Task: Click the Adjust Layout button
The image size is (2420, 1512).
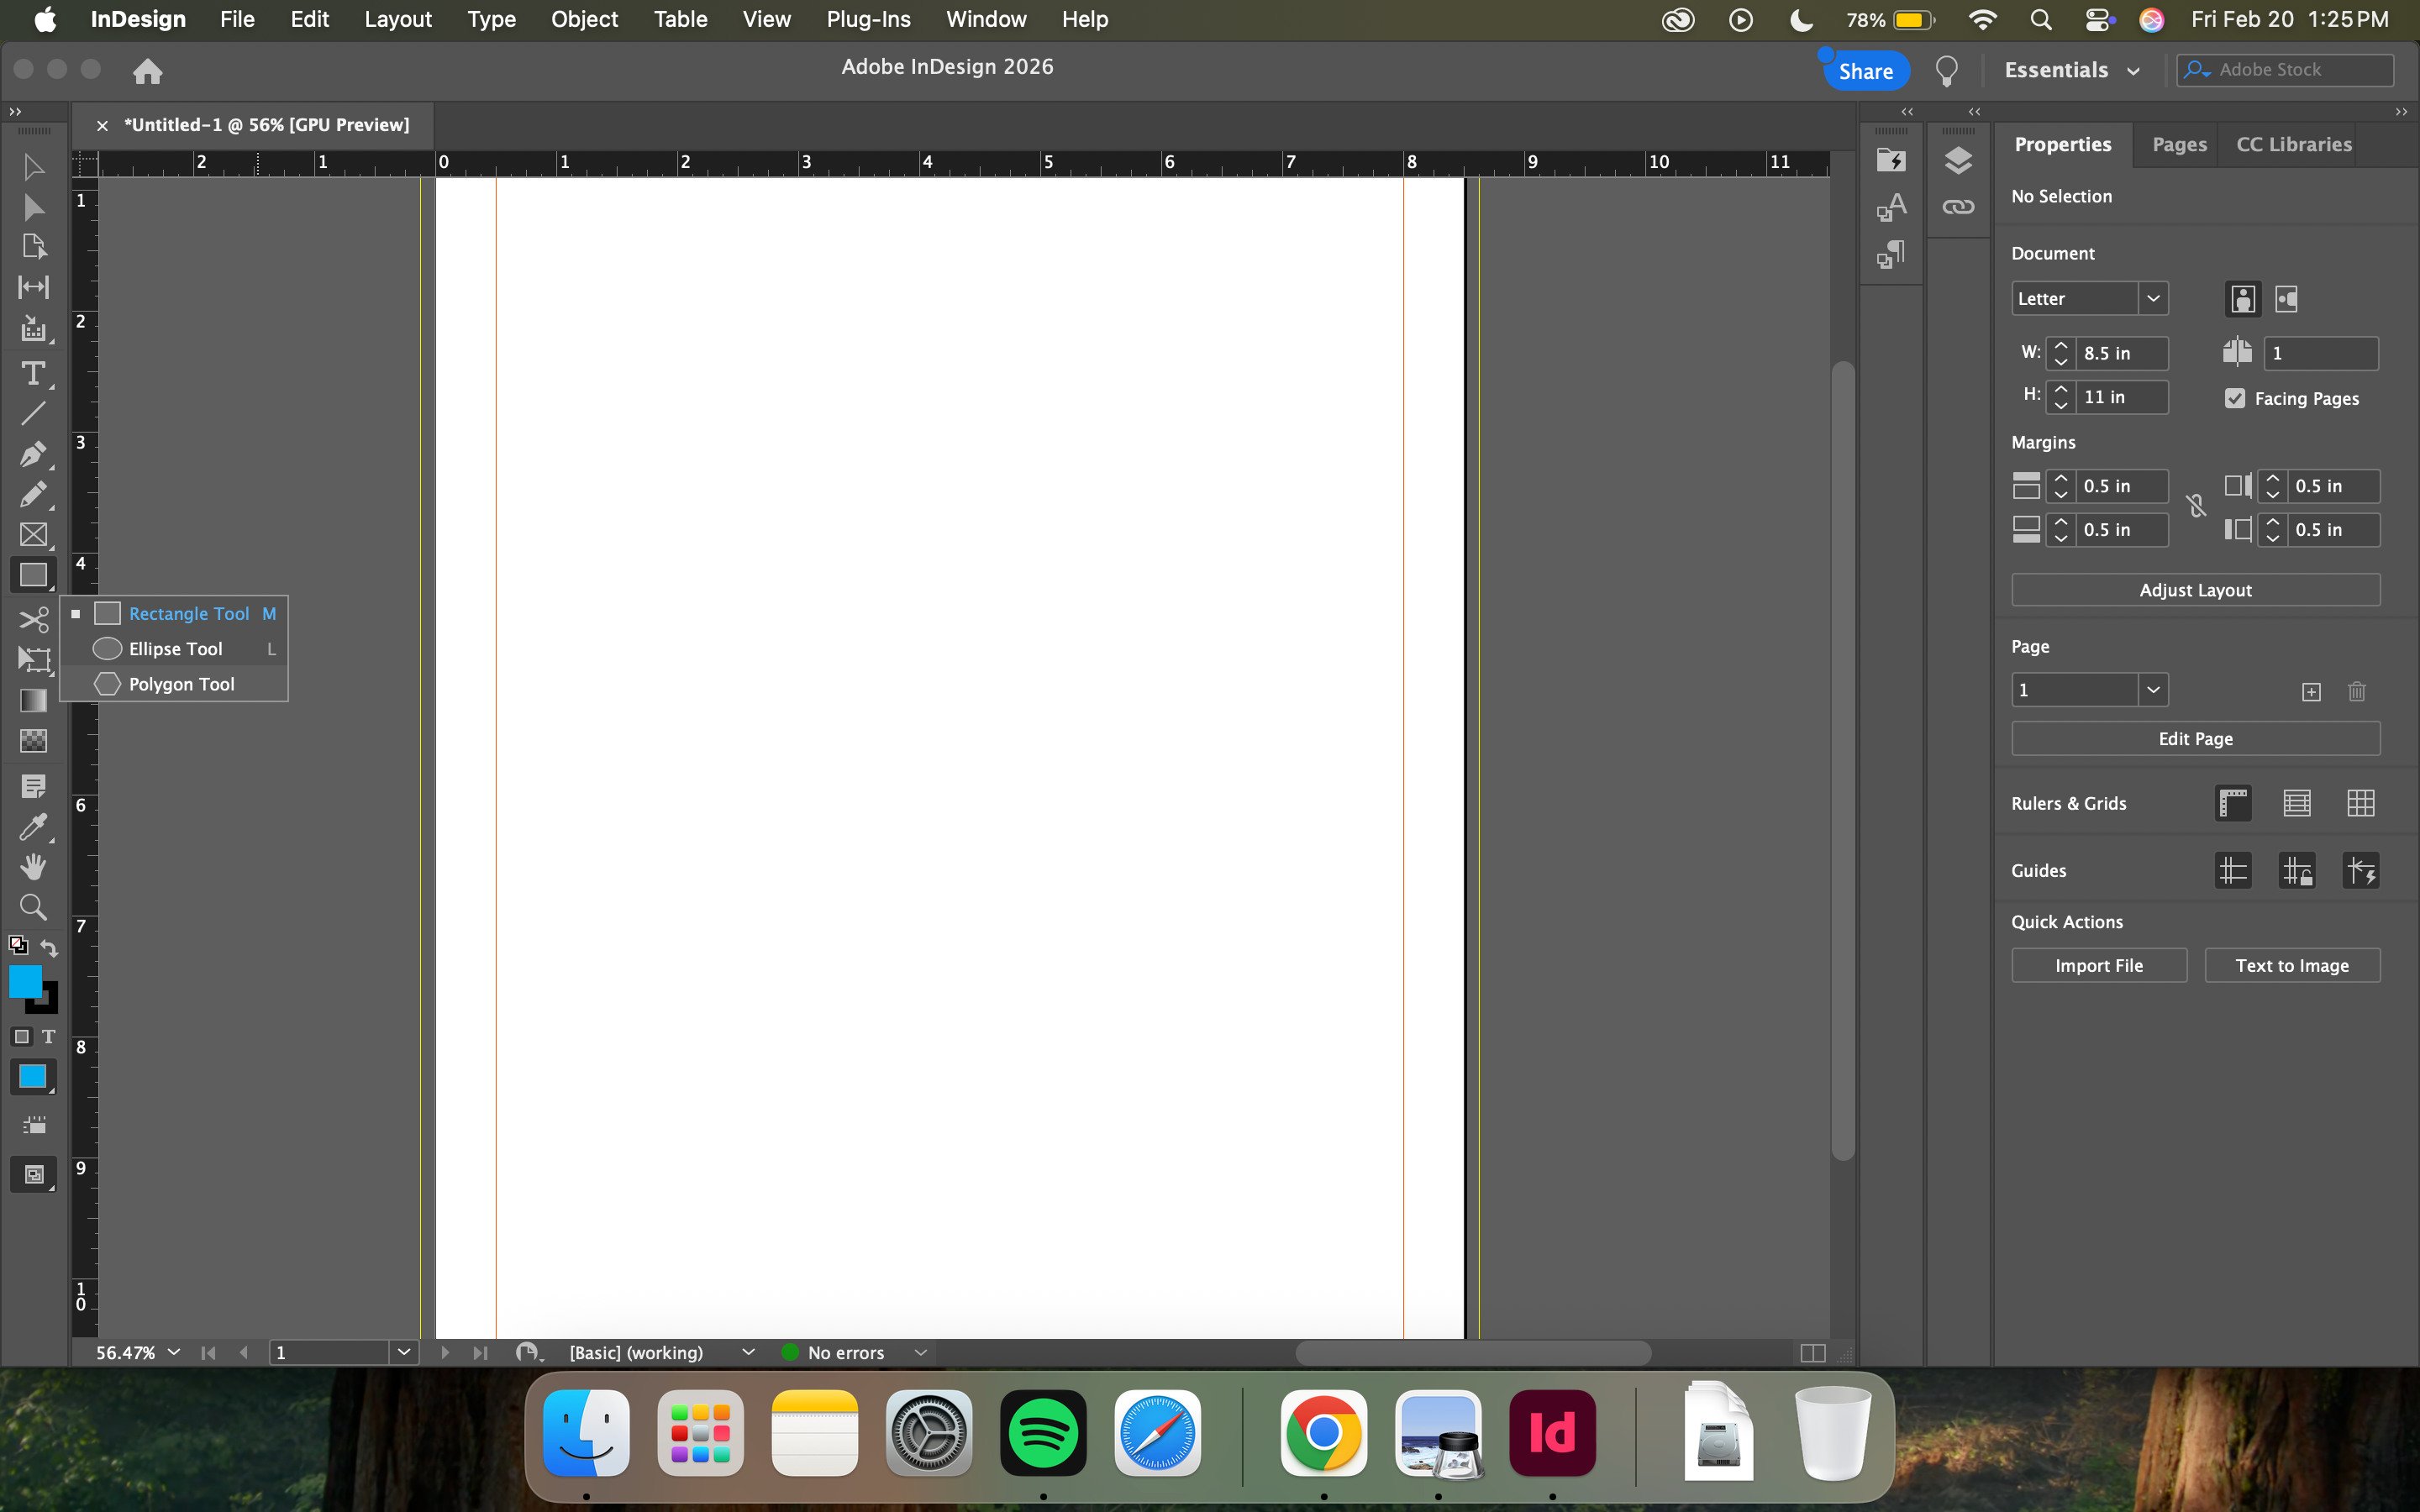Action: pyautogui.click(x=2195, y=590)
